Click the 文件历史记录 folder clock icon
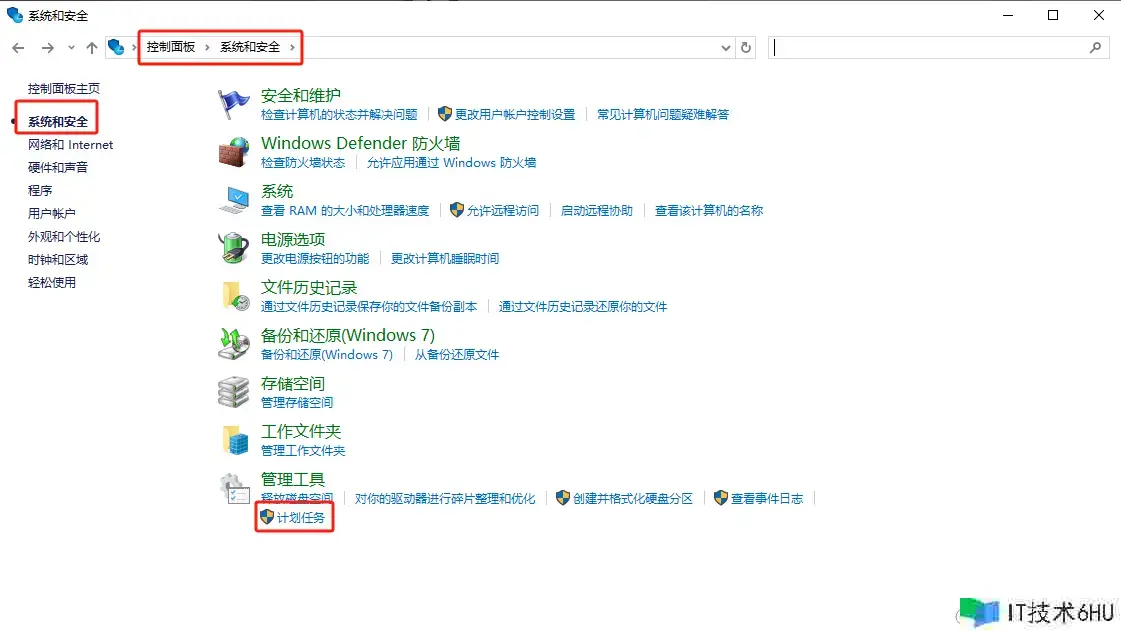Image resolution: width=1121 pixels, height=631 pixels. click(234, 296)
